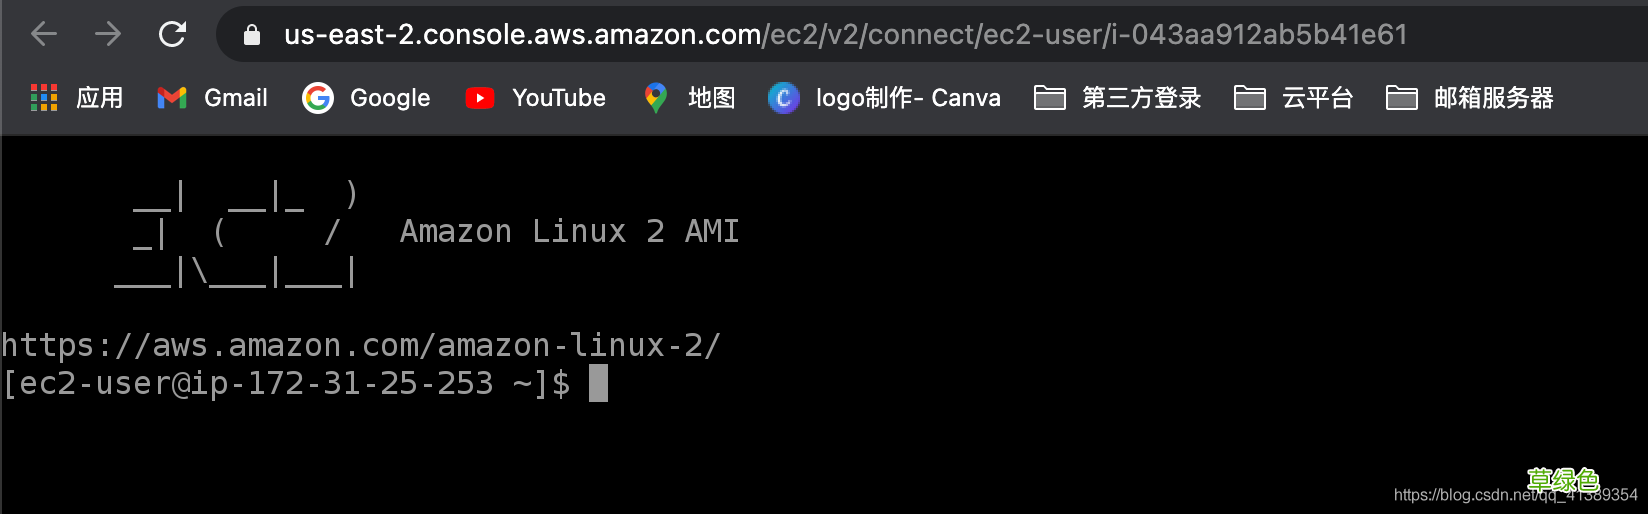Image resolution: width=1648 pixels, height=514 pixels.
Task: Click the browser back arrow
Action: click(x=44, y=35)
